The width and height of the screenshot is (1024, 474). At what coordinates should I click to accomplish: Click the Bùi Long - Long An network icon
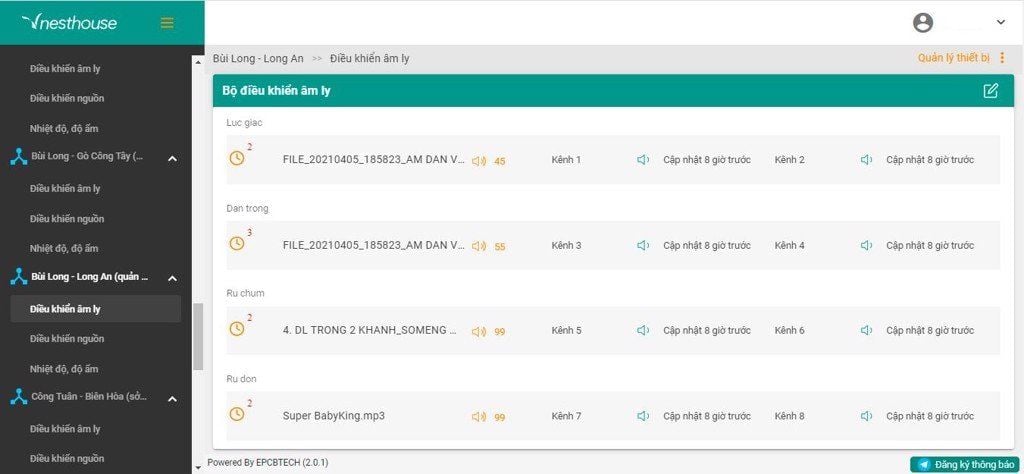[18, 277]
